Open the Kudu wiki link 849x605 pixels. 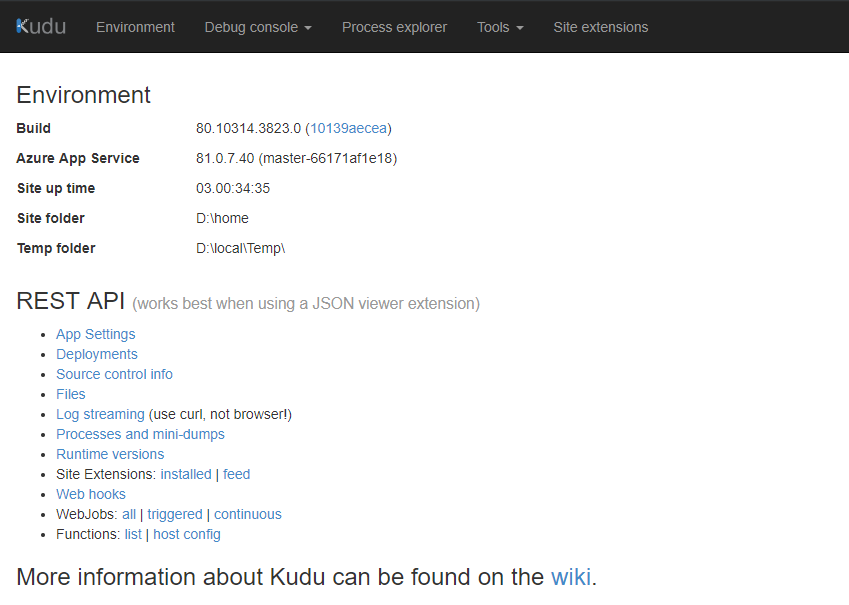pyautogui.click(x=571, y=577)
